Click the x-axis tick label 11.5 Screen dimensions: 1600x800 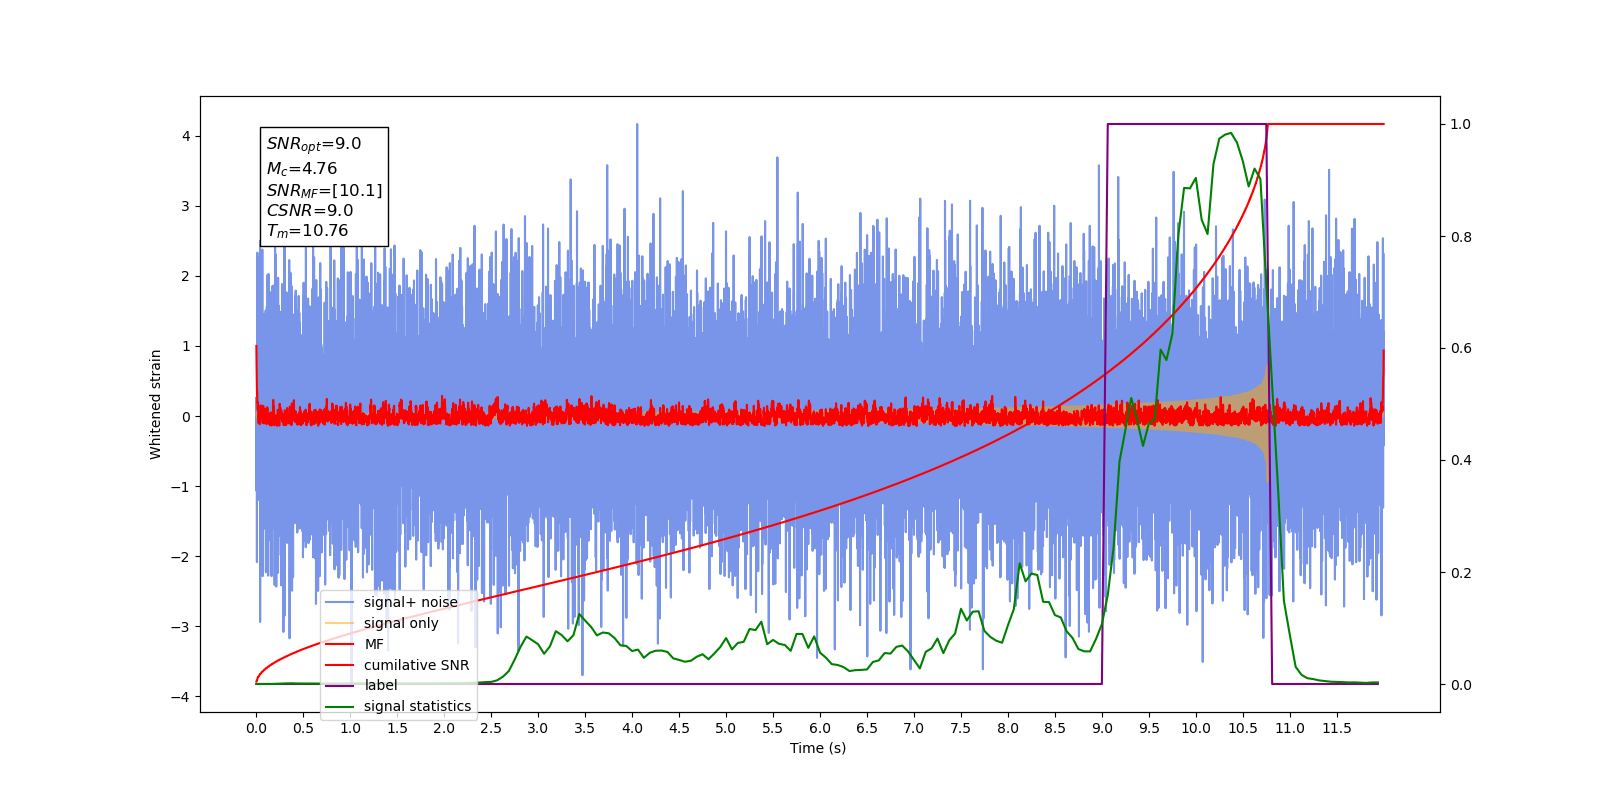[1337, 728]
